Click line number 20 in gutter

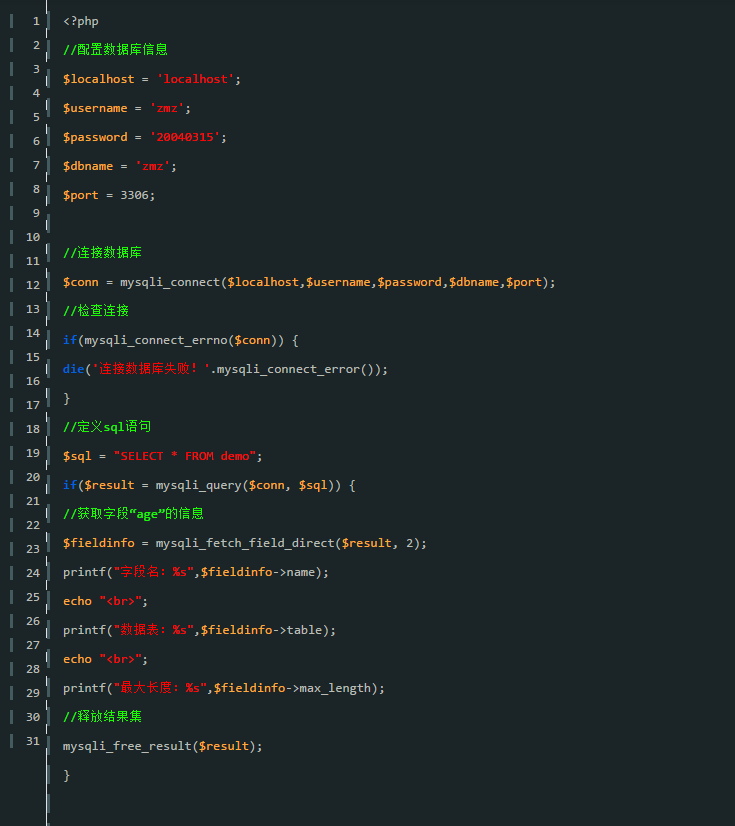pos(33,477)
